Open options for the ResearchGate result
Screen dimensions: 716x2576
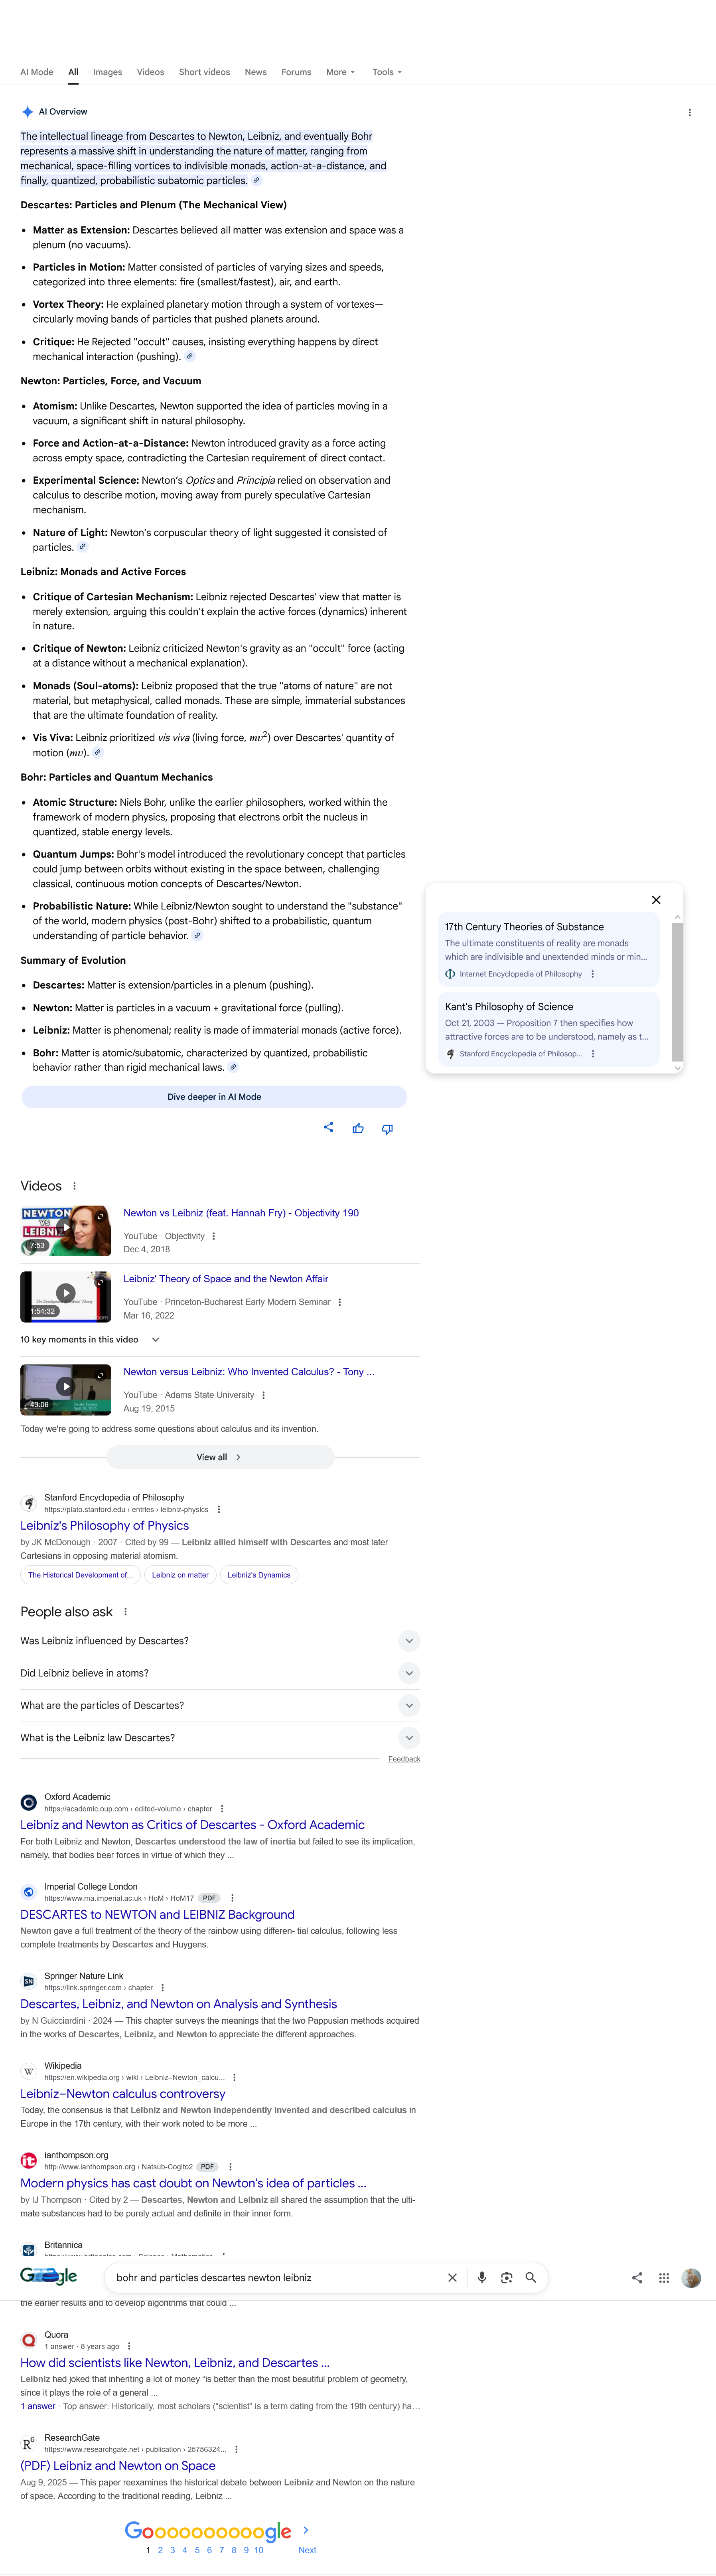pos(237,2450)
